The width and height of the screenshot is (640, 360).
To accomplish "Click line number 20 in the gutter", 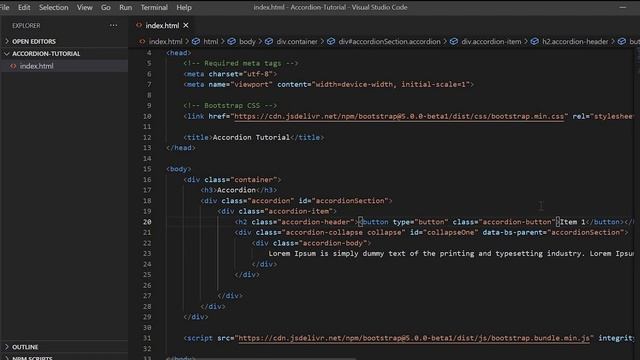I will click(x=147, y=222).
